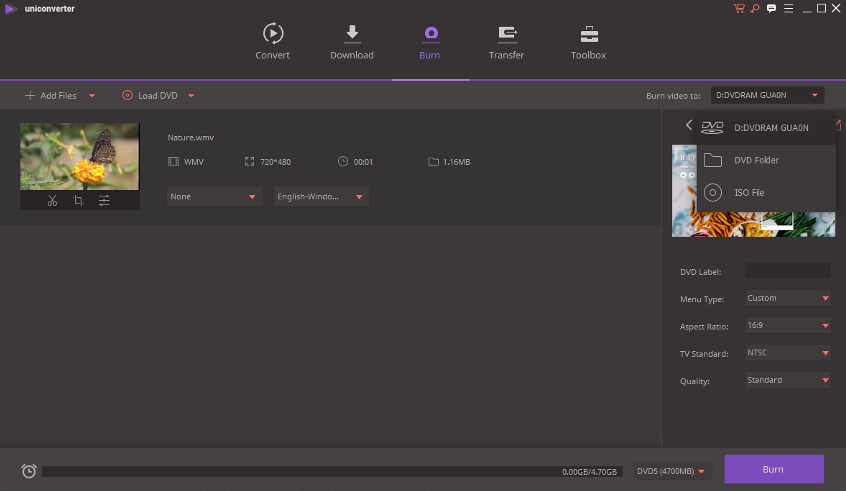
Task: Click the 00:01 duration text
Action: point(363,162)
